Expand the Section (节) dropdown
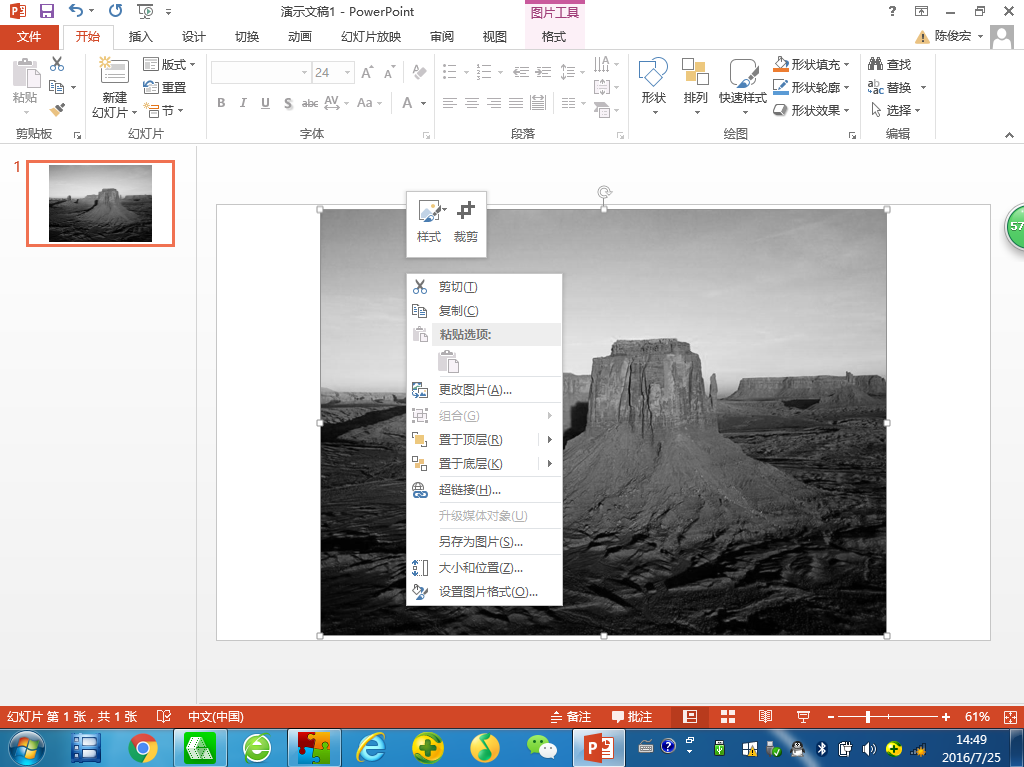 coord(164,110)
